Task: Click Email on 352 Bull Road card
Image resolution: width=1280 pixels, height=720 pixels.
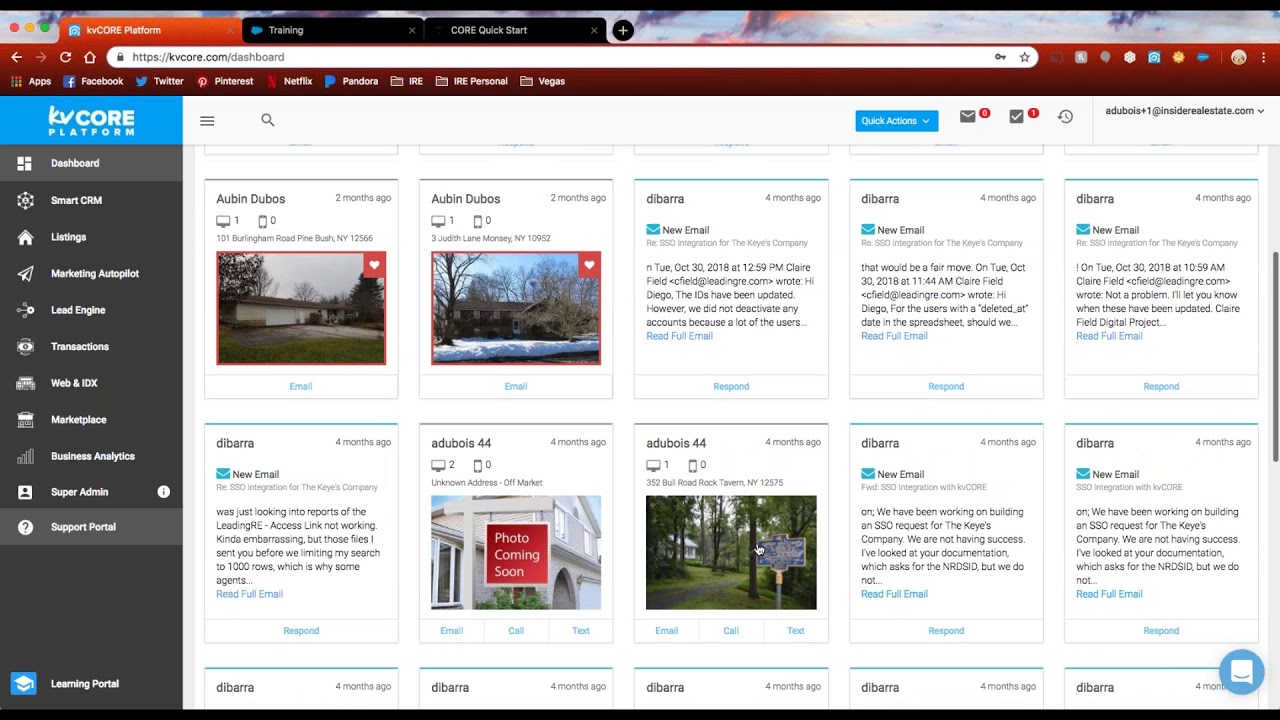Action: coord(667,631)
